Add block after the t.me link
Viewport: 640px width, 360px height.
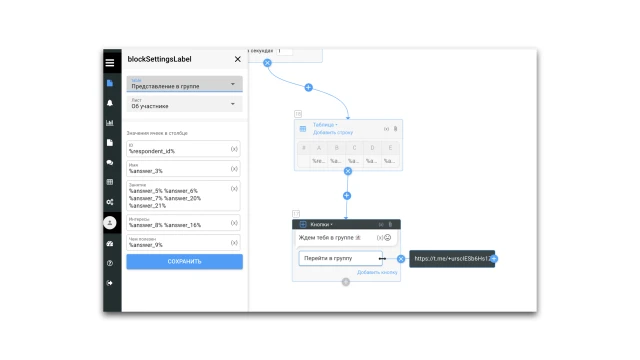point(494,259)
